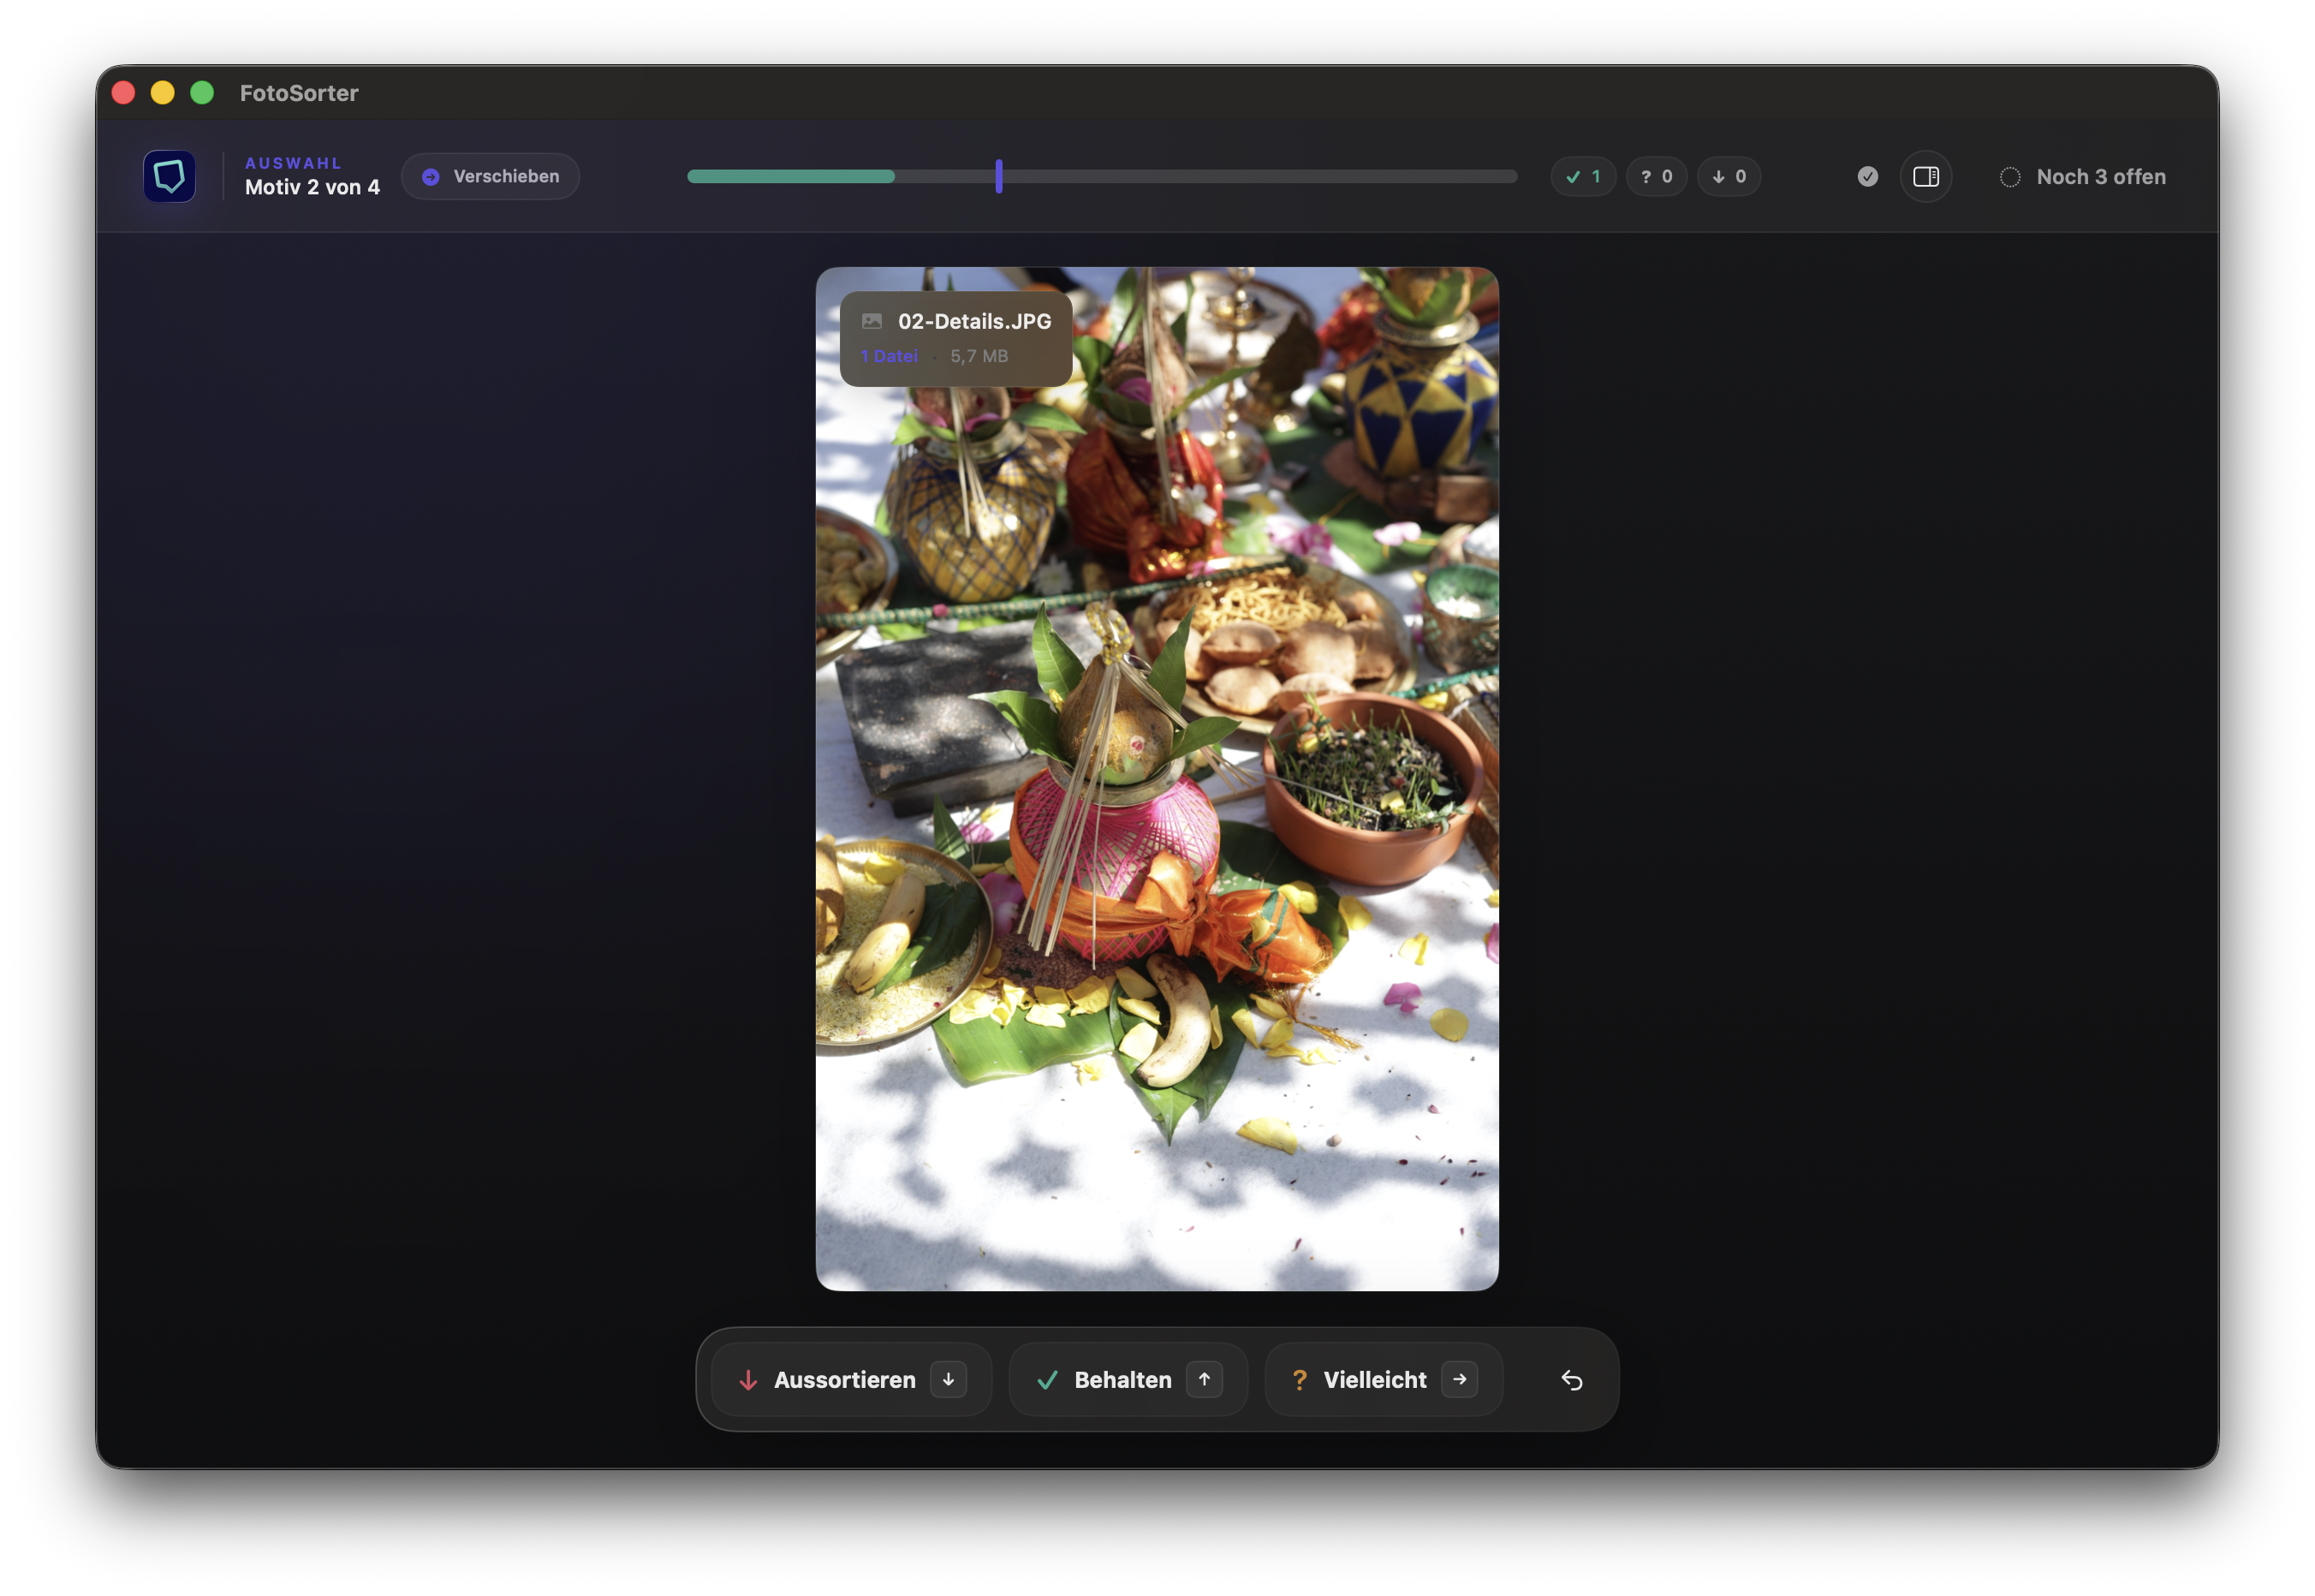Image resolution: width=2315 pixels, height=1596 pixels.
Task: Click the 1 Datei link
Action: point(889,356)
